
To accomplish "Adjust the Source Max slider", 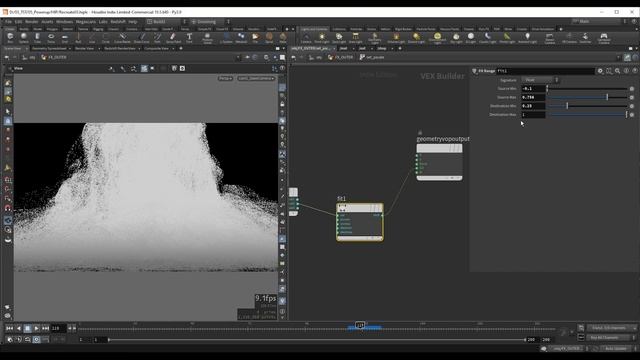I will (587, 97).
